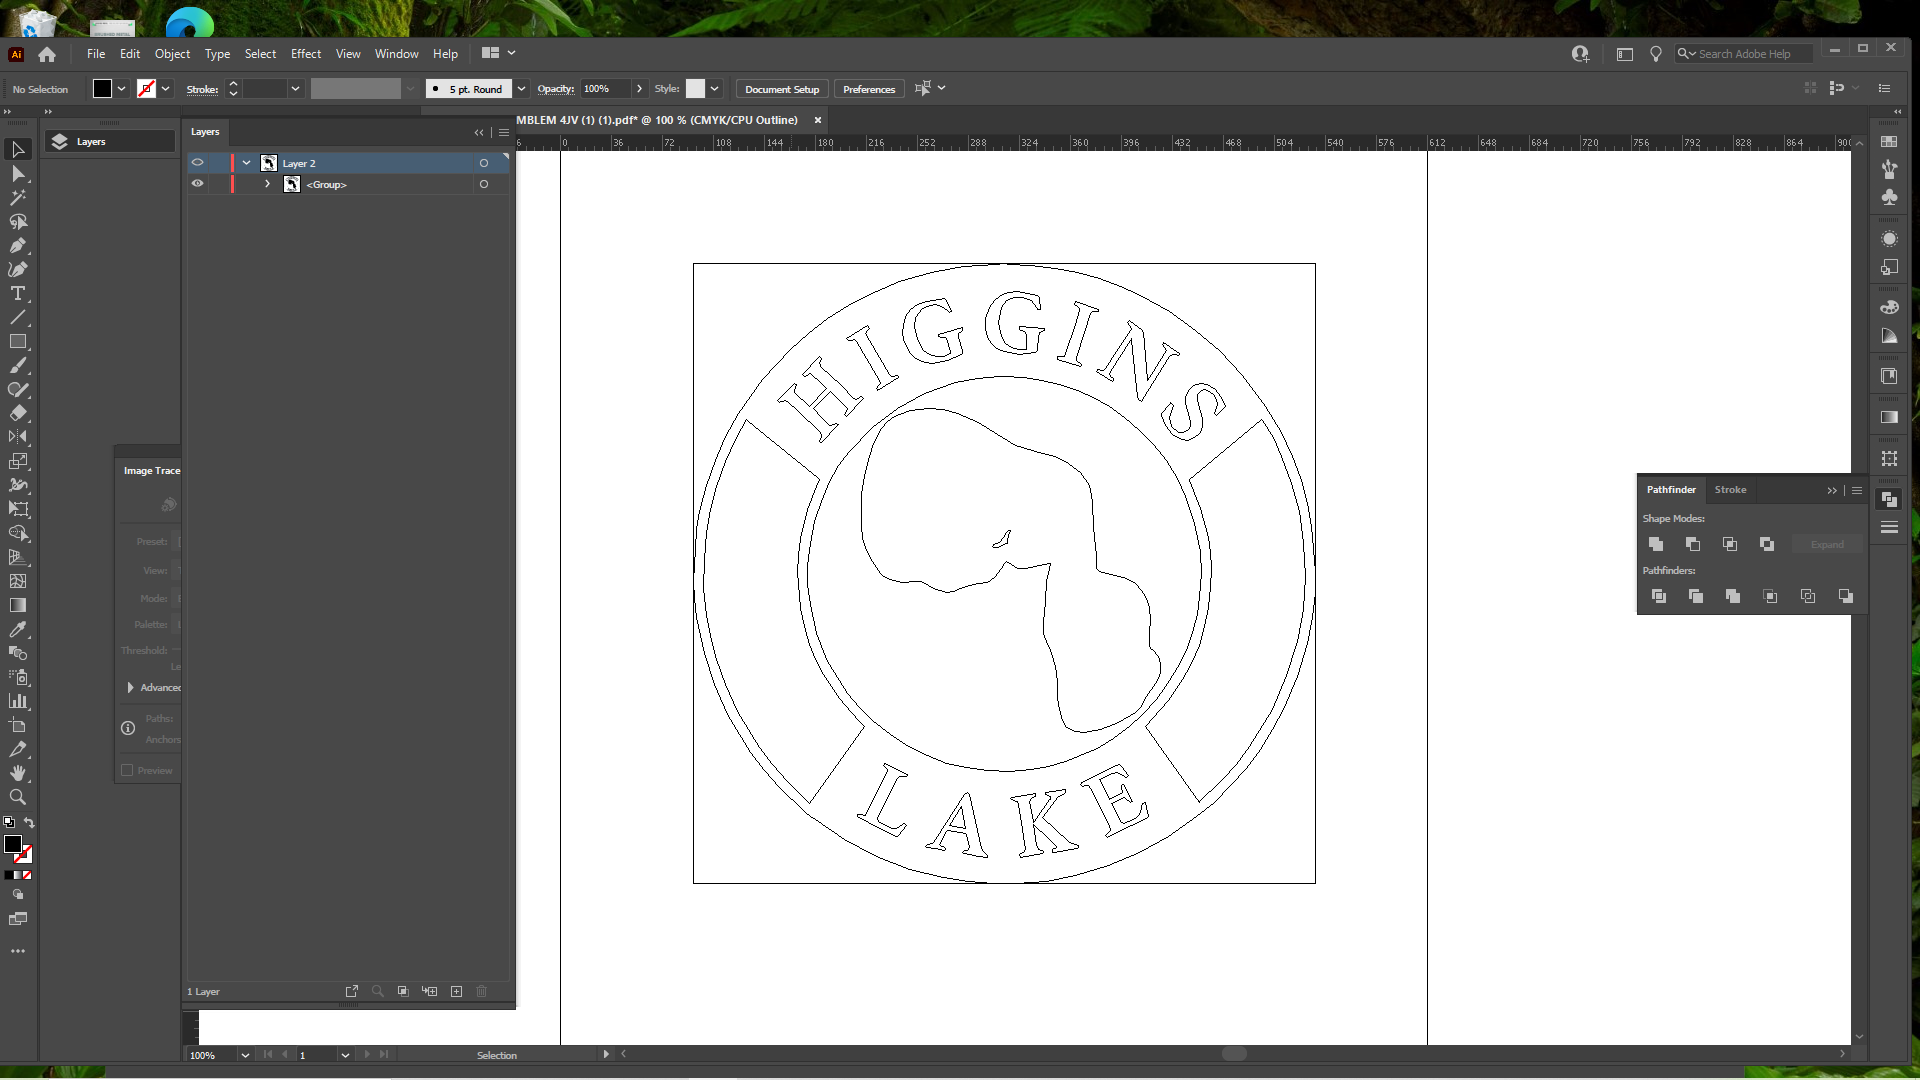Click Fill swatch in toolbar bottom
This screenshot has width=1920, height=1080.
tap(13, 845)
